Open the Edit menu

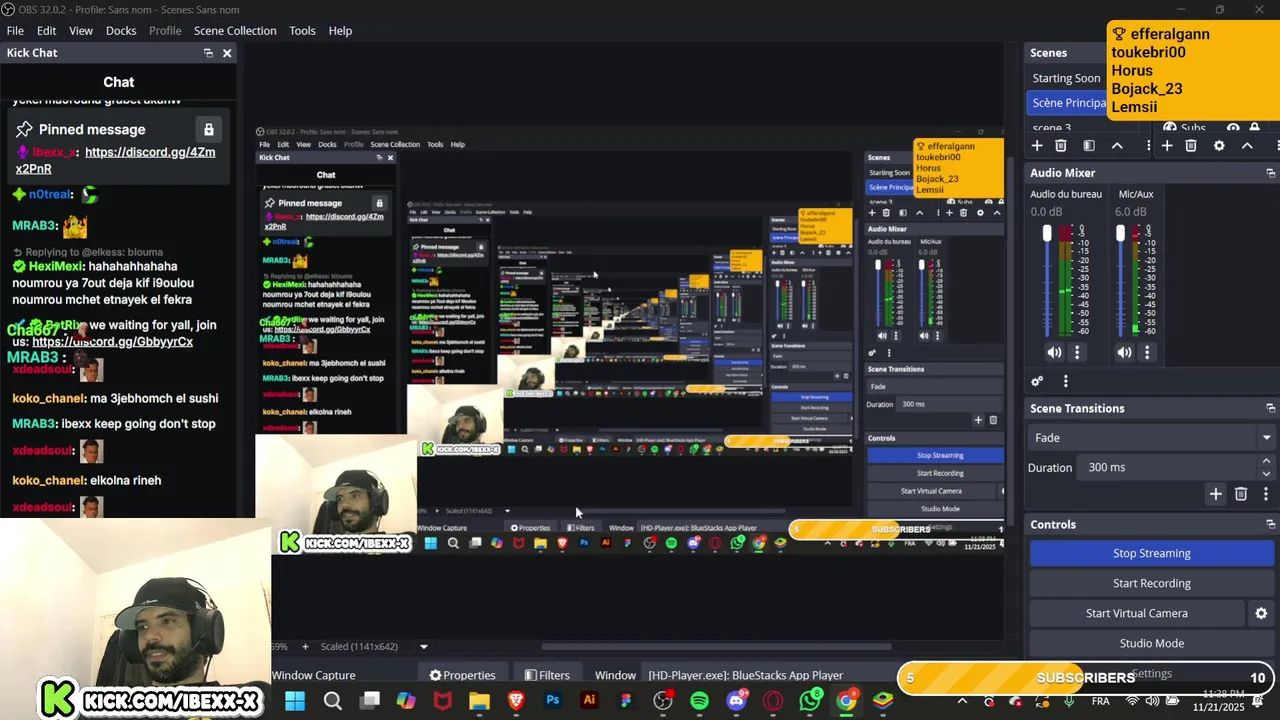pos(46,31)
